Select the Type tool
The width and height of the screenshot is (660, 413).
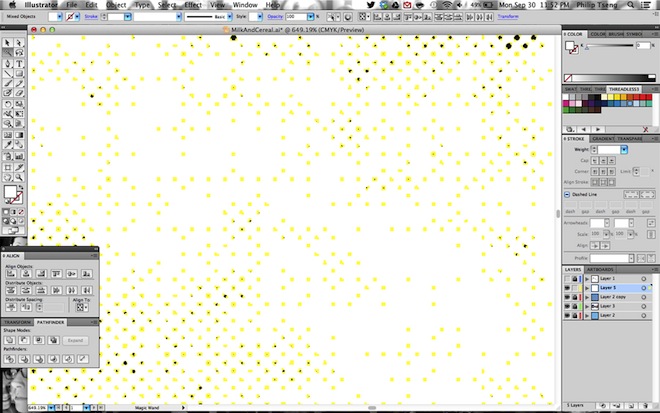(19, 64)
